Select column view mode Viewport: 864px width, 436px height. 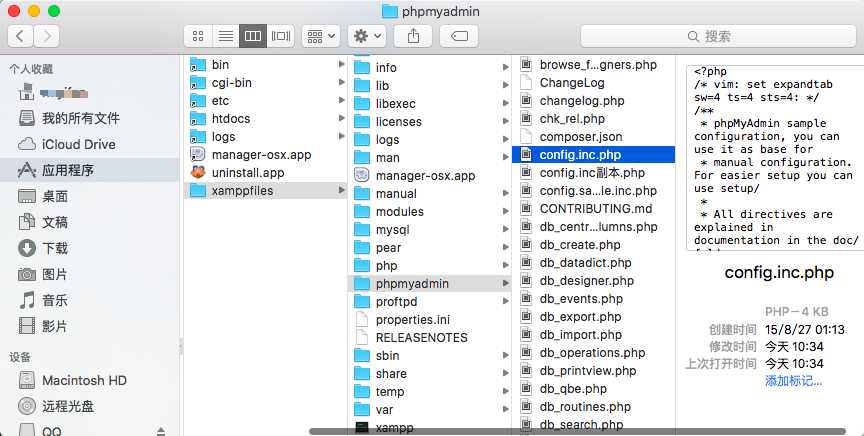pos(253,36)
